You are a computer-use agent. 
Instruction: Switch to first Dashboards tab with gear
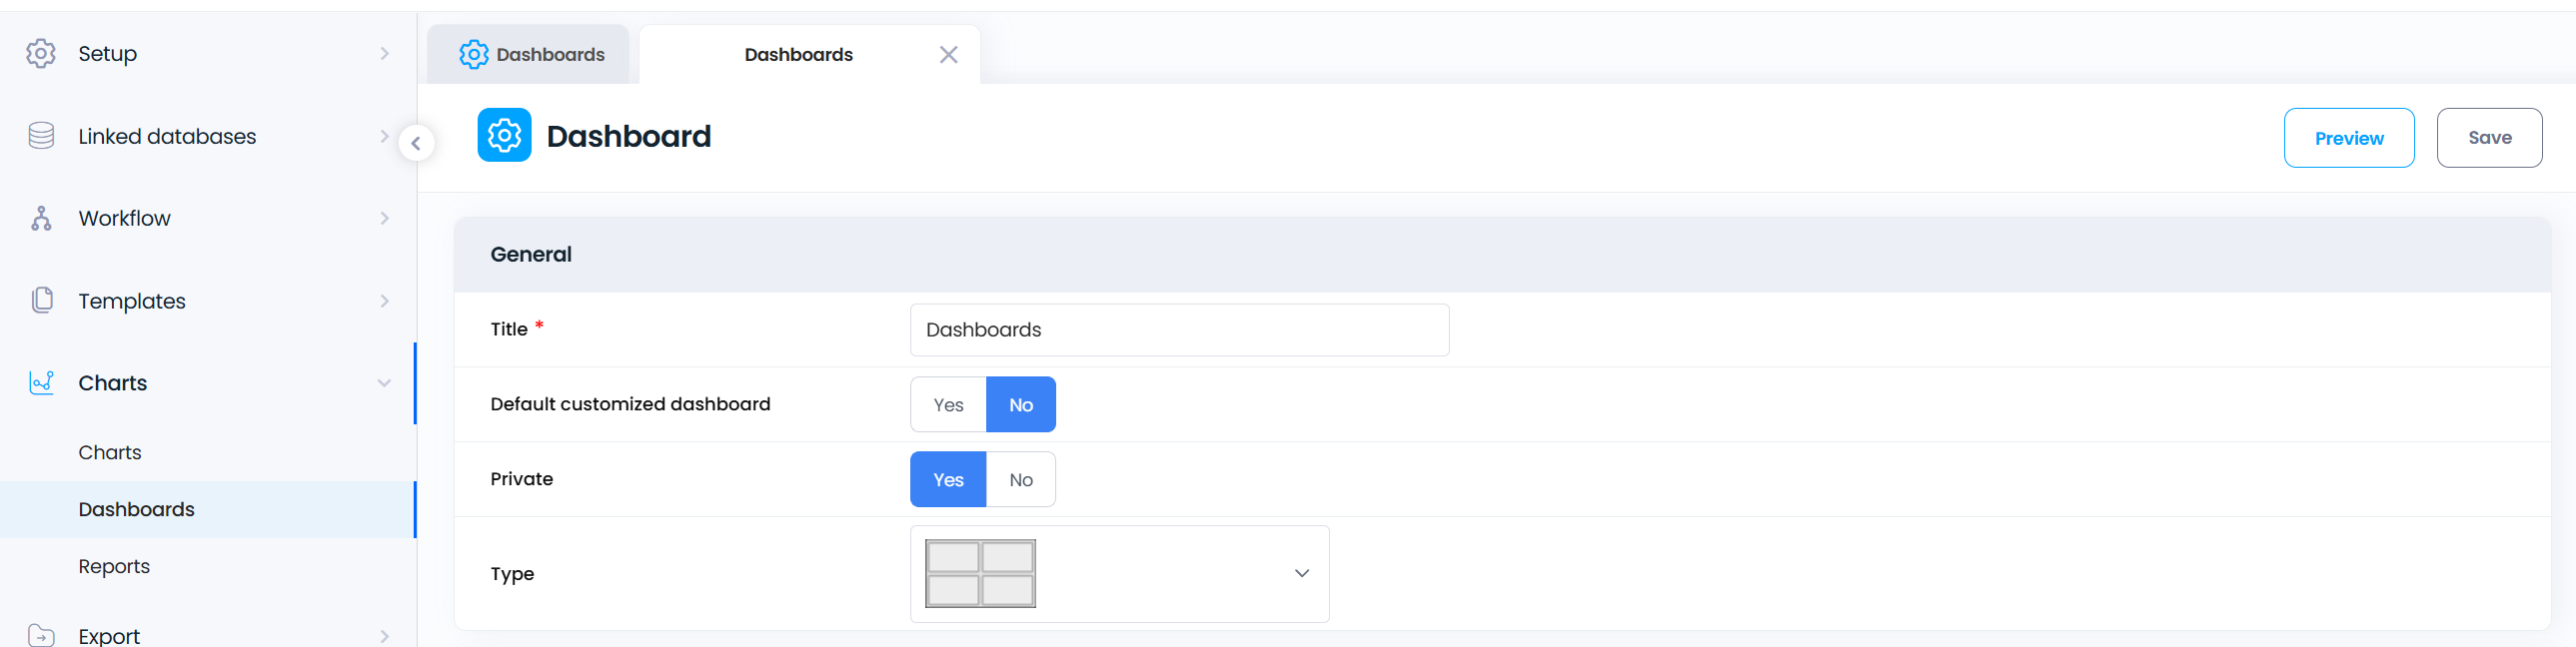pos(530,55)
